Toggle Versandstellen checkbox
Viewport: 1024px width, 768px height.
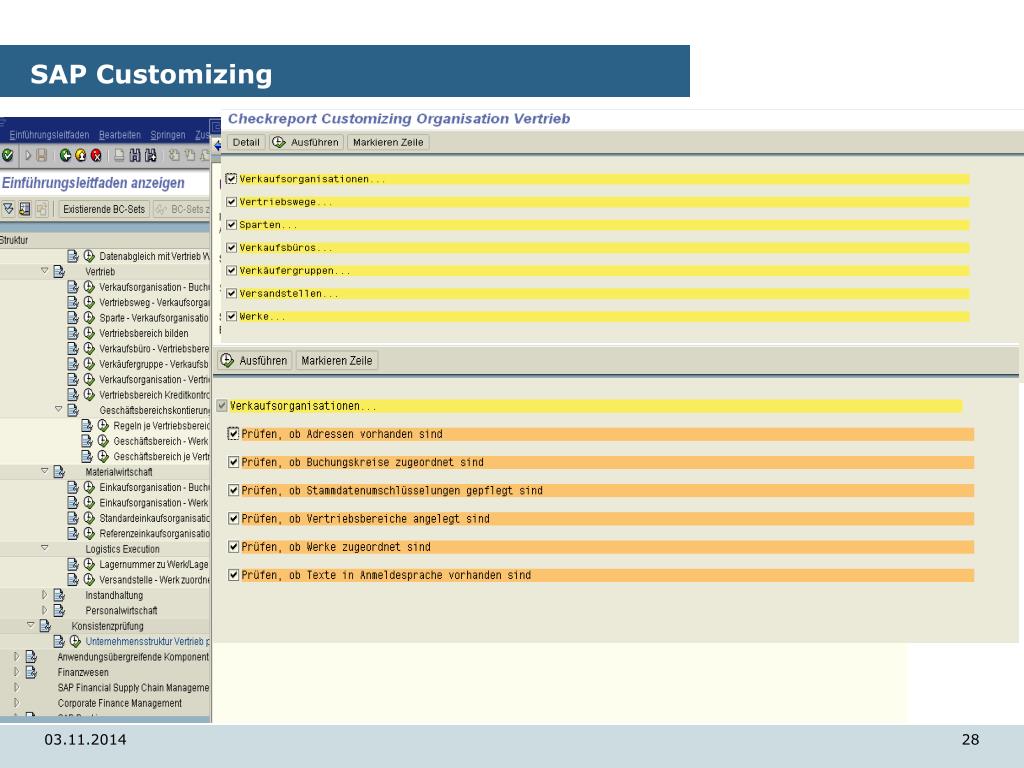click(x=231, y=293)
